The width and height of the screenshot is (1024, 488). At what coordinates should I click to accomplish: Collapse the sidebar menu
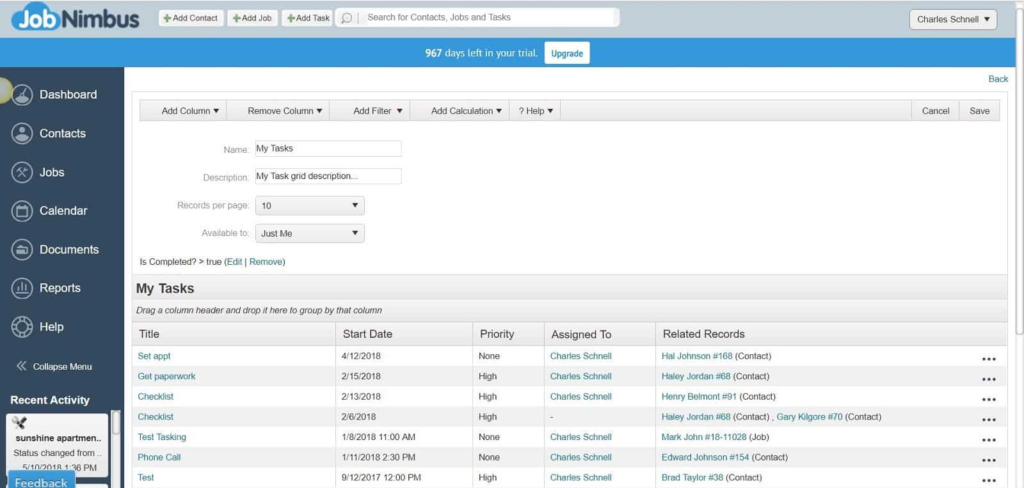[x=54, y=366]
